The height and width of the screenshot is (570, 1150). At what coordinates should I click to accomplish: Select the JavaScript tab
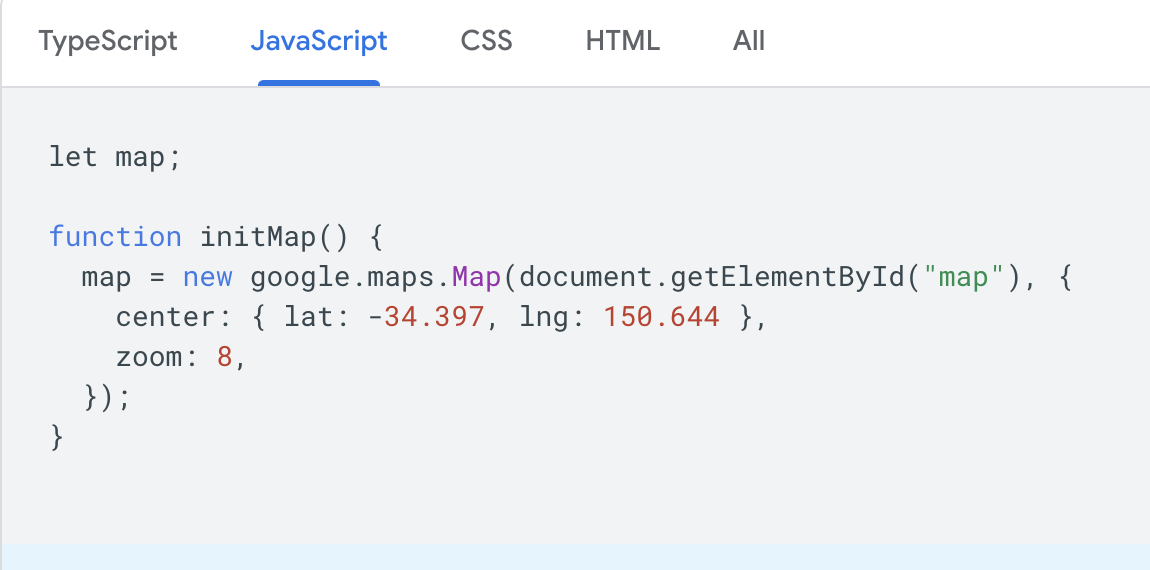[x=319, y=41]
